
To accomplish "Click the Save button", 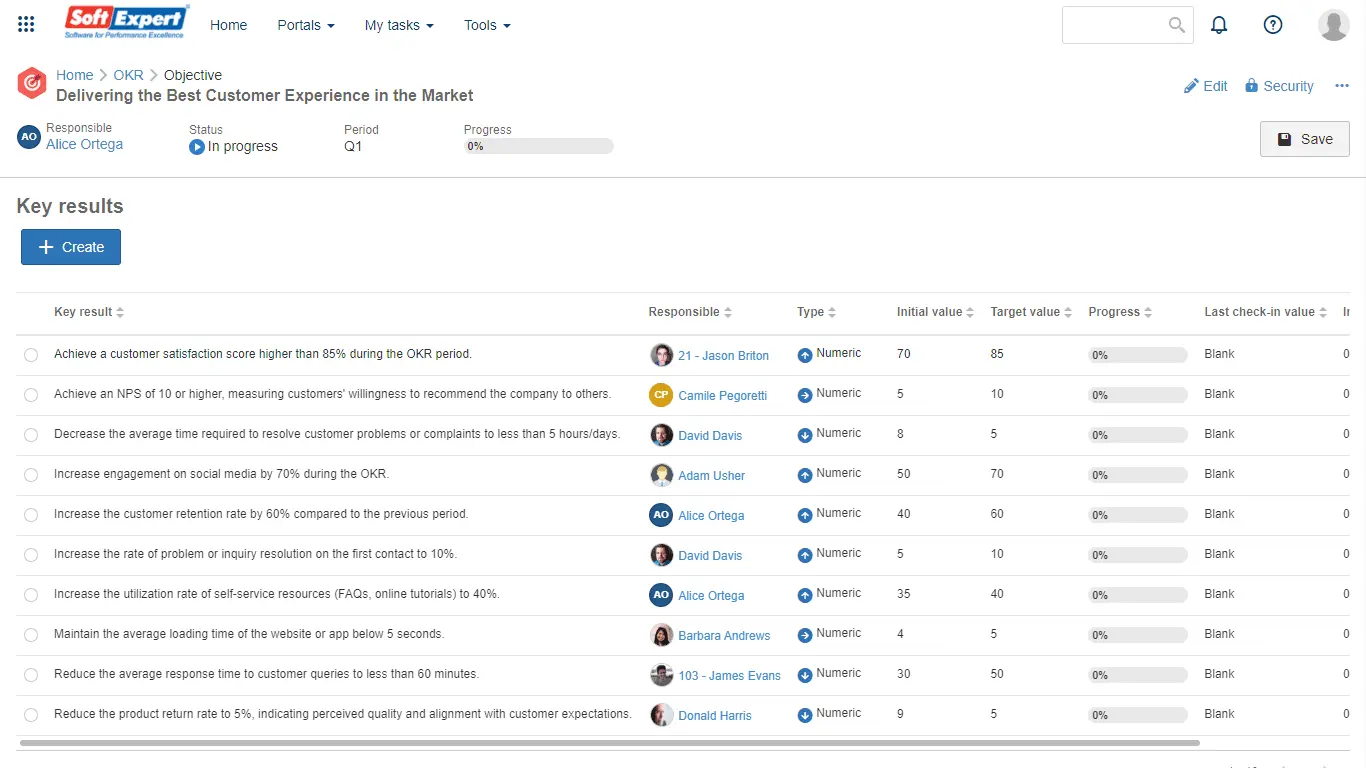I will 1304,139.
